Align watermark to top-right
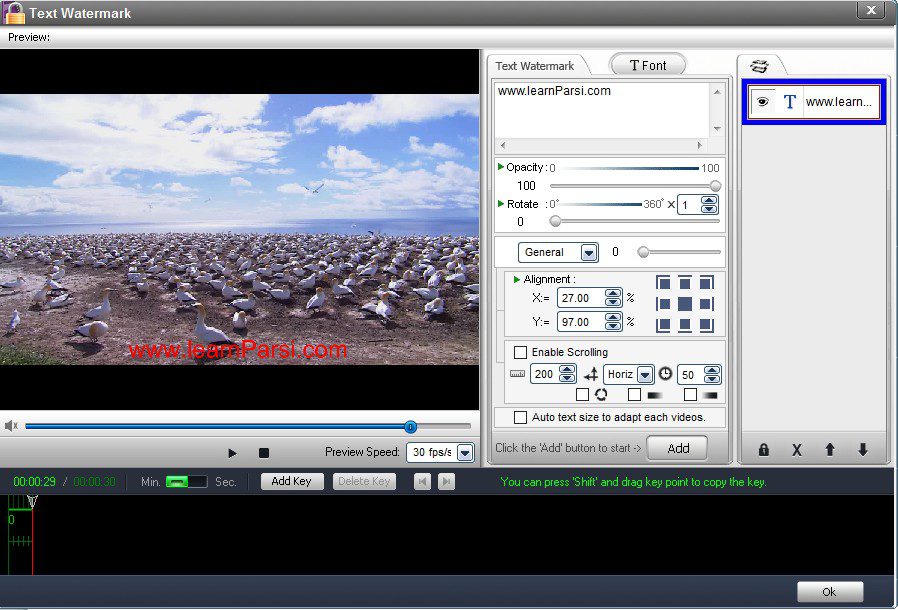Image resolution: width=898 pixels, height=610 pixels. [x=707, y=282]
